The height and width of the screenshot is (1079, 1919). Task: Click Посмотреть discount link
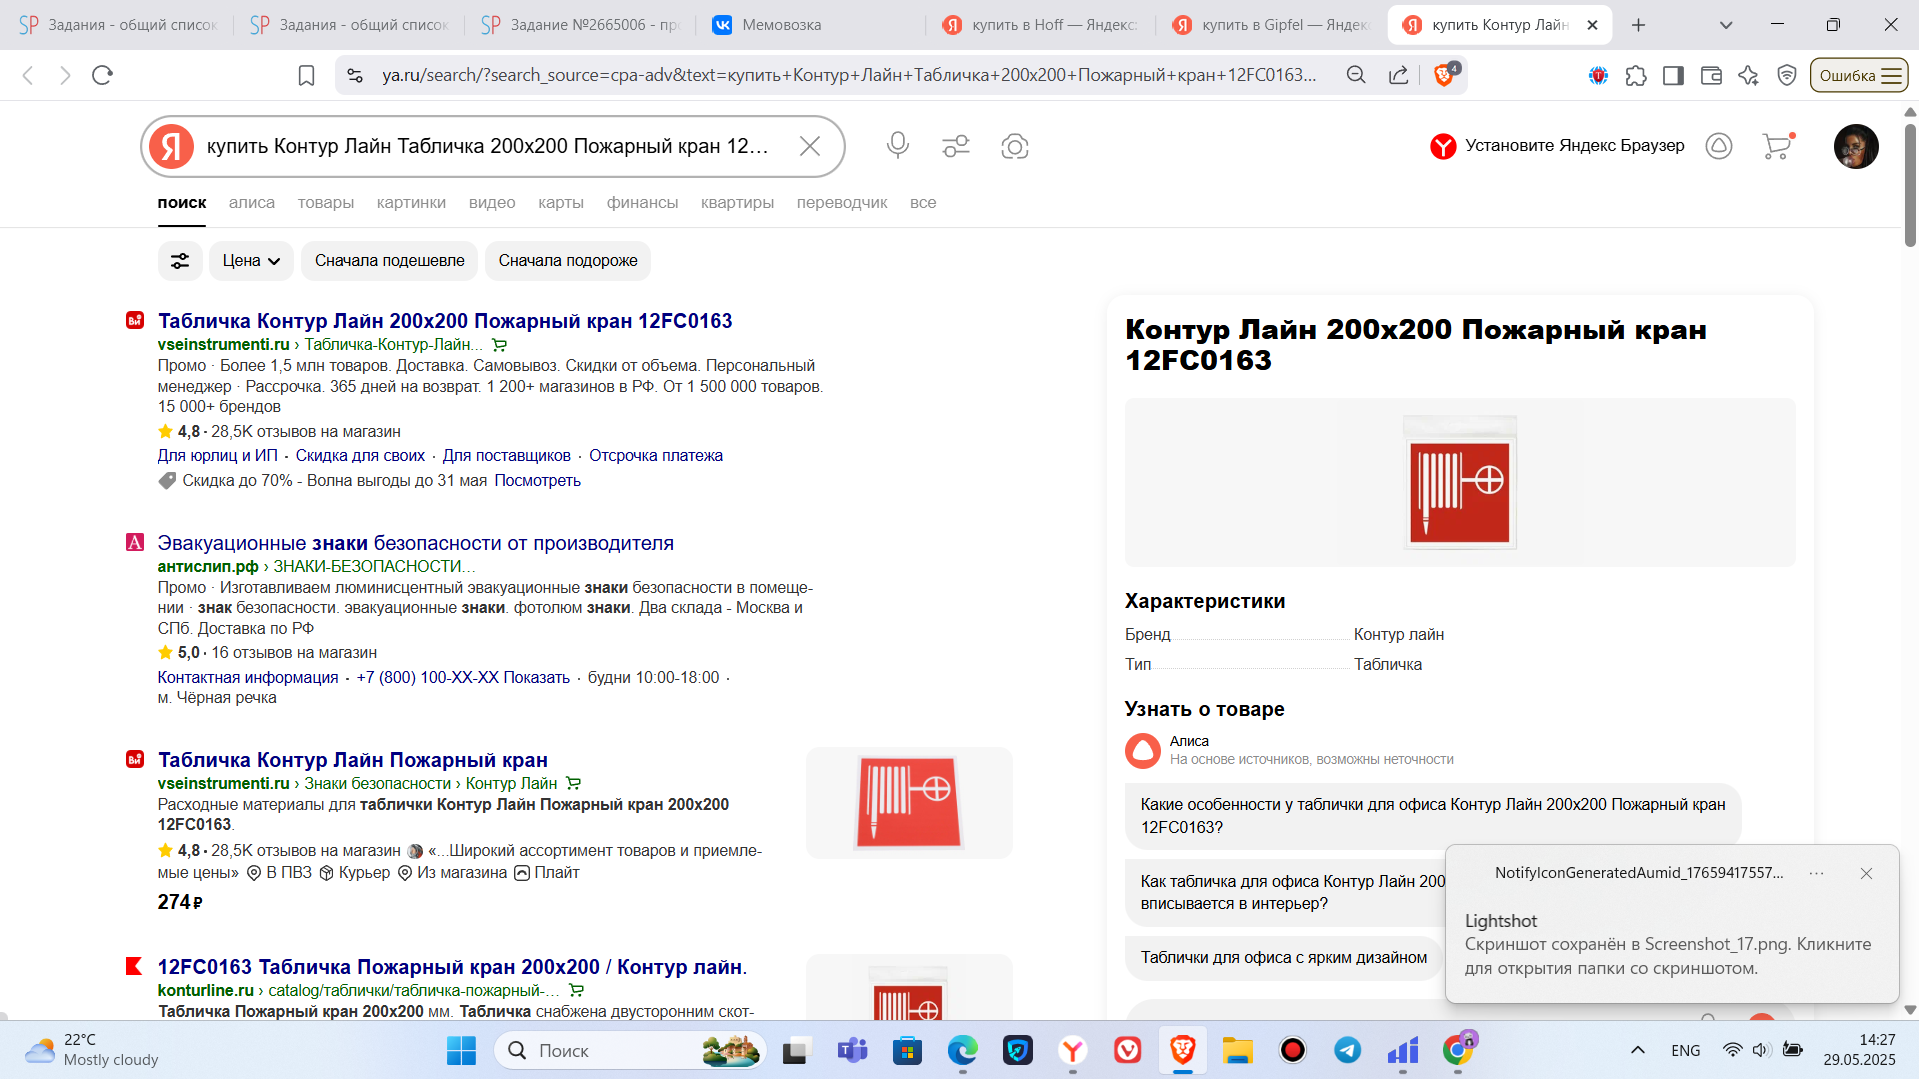point(538,481)
